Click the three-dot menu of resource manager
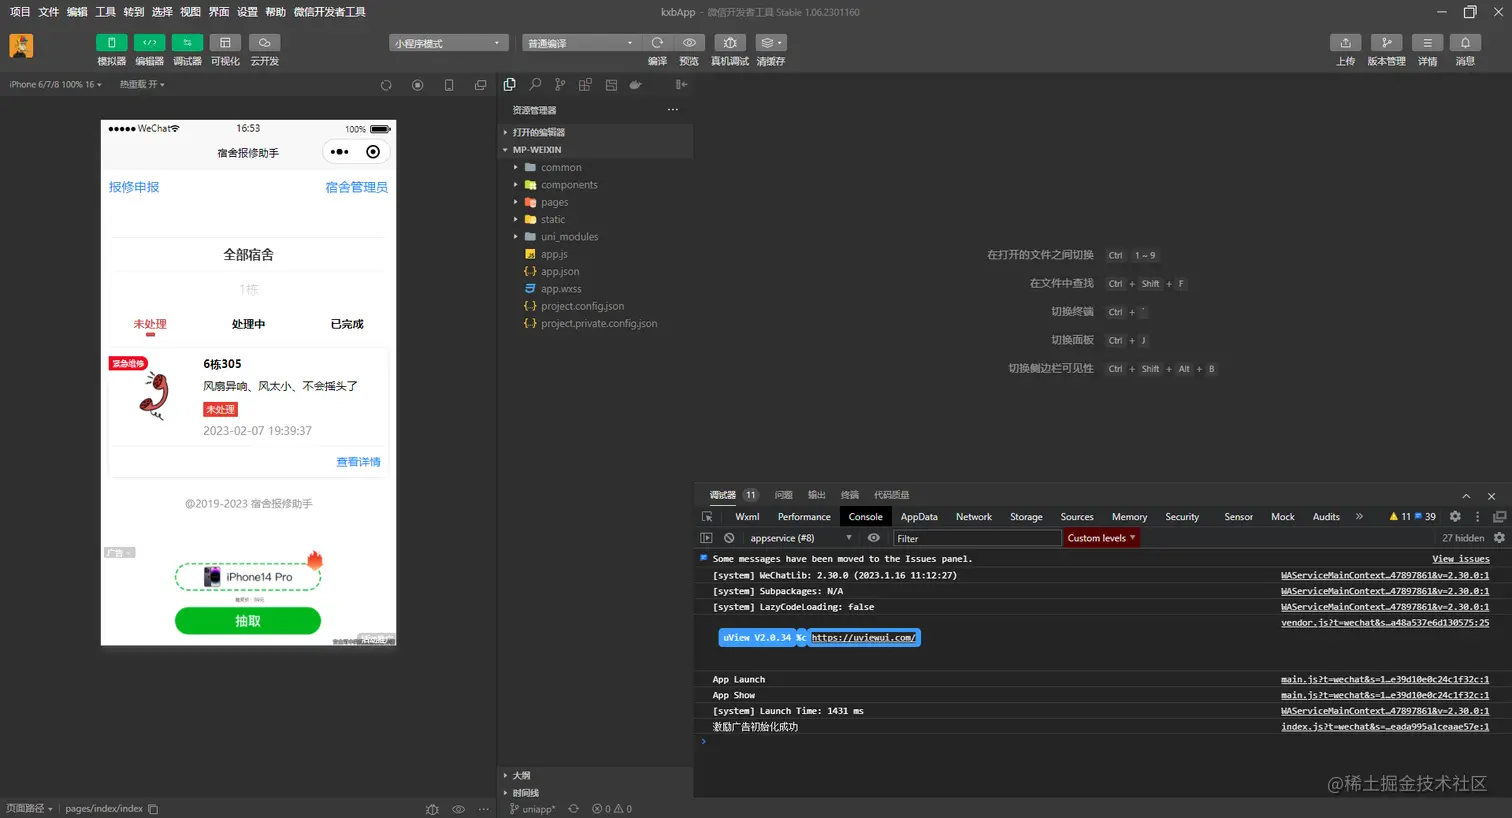1512x818 pixels. coord(673,110)
